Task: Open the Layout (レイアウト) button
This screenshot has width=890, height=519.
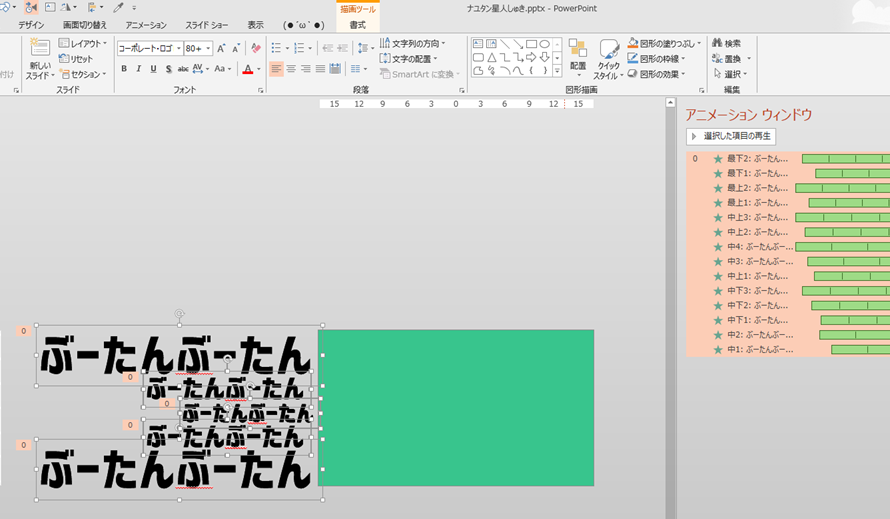Action: [83, 44]
